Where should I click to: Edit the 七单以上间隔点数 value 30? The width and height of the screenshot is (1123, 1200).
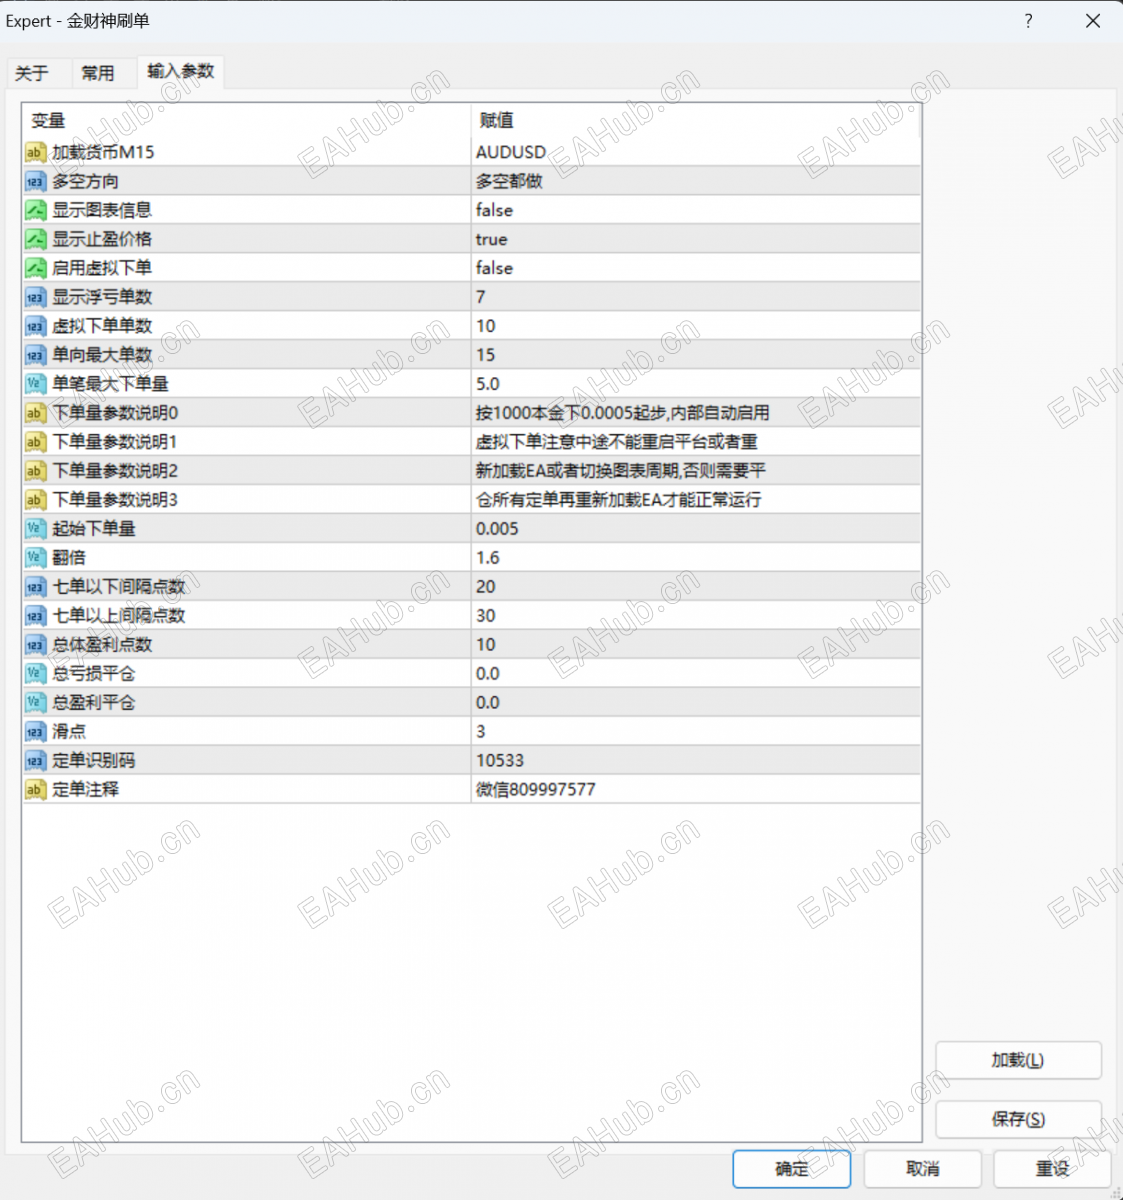point(695,616)
